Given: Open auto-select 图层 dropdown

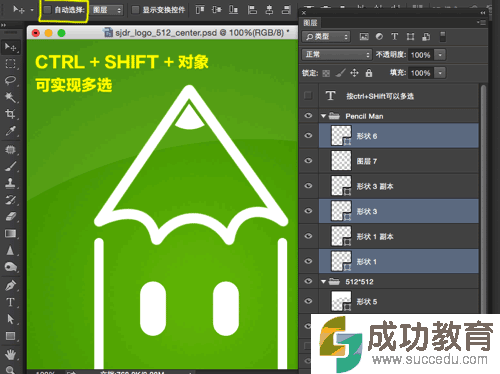Looking at the screenshot, I should pyautogui.click(x=107, y=10).
